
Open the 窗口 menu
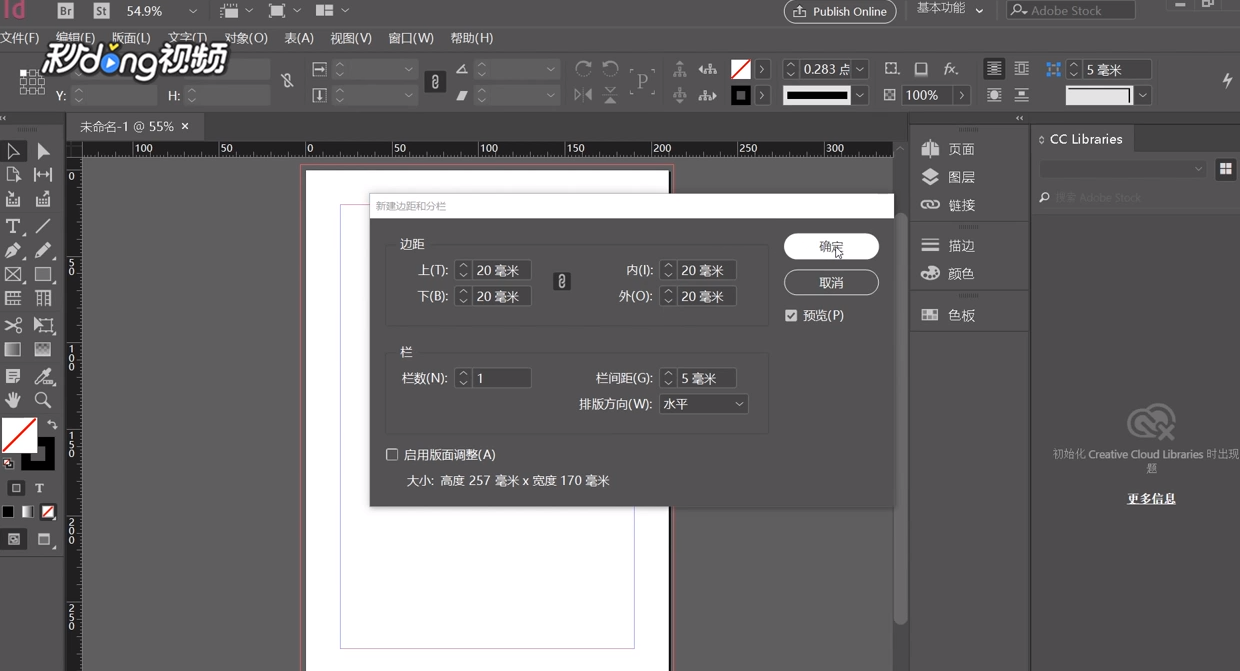click(411, 38)
